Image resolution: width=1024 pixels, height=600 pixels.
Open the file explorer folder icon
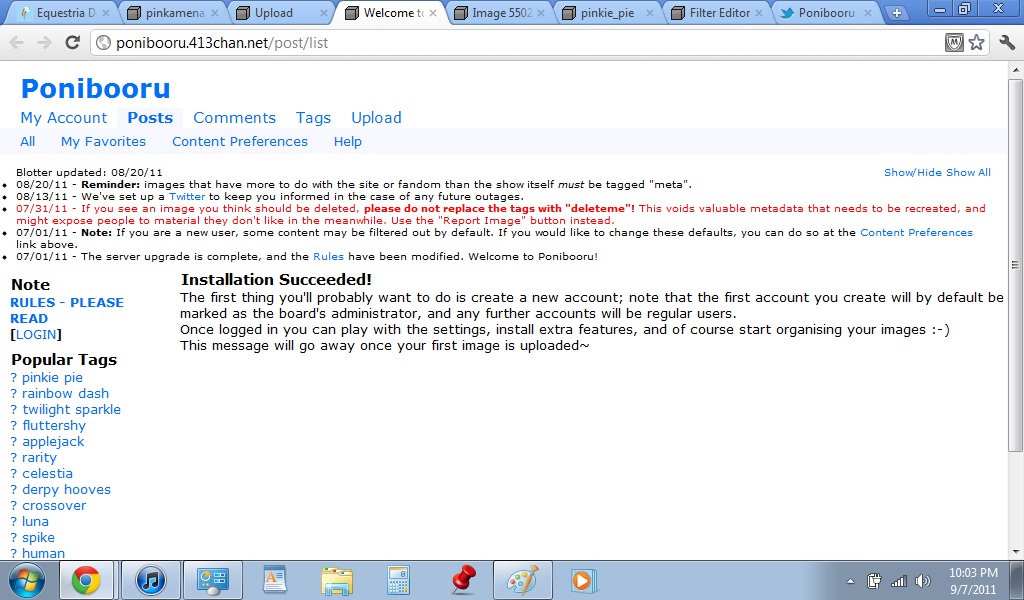click(337, 580)
